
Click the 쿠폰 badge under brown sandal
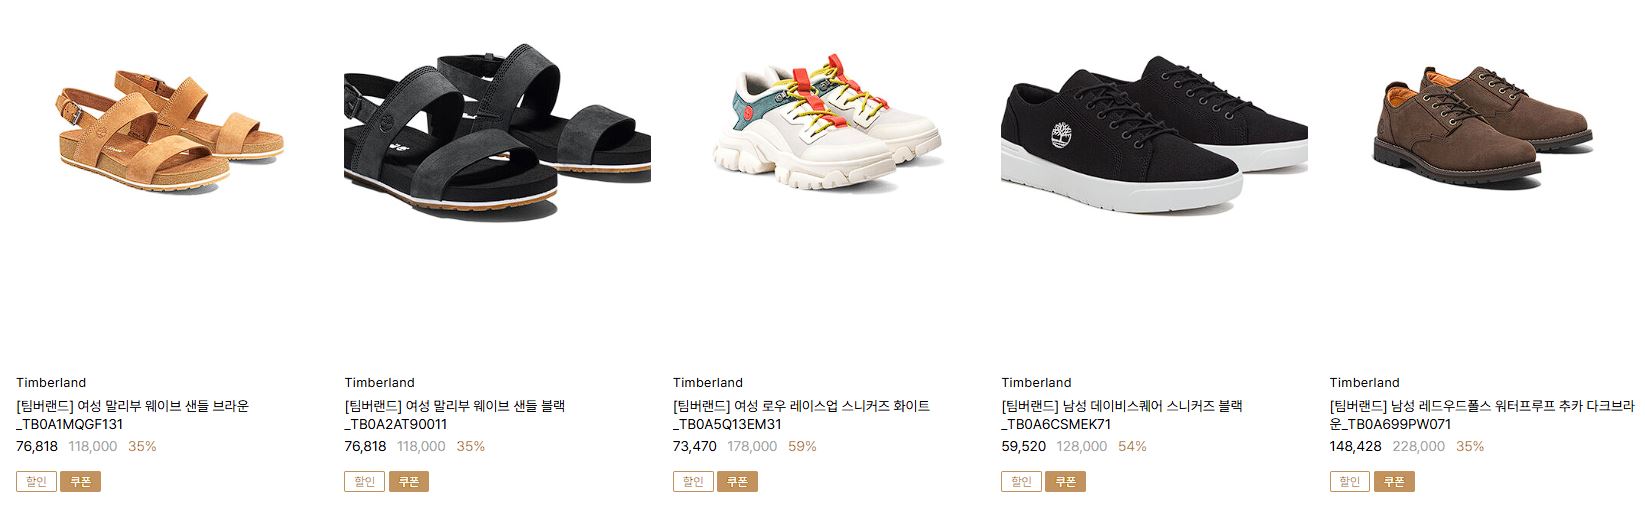tap(81, 482)
